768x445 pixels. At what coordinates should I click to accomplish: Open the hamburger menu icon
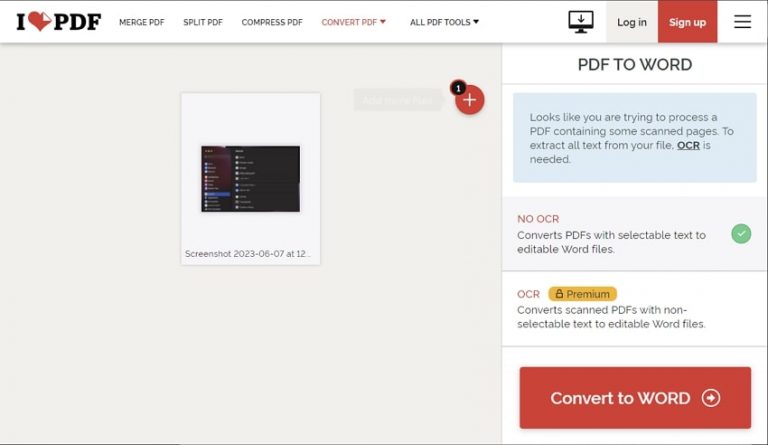(x=743, y=22)
